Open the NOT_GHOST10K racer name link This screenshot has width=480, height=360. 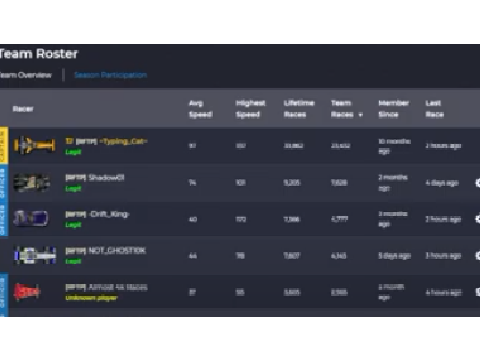(x=106, y=250)
